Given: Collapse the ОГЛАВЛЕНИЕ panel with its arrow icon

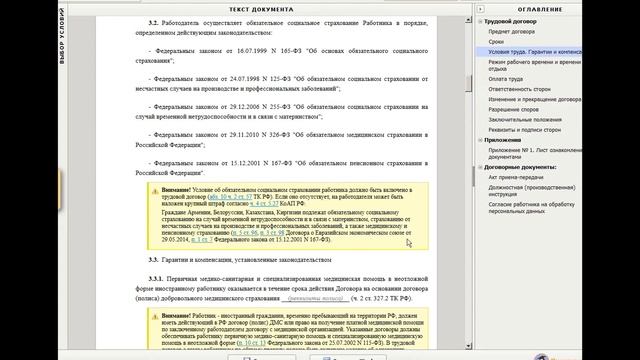Looking at the screenshot, I should click(481, 9).
